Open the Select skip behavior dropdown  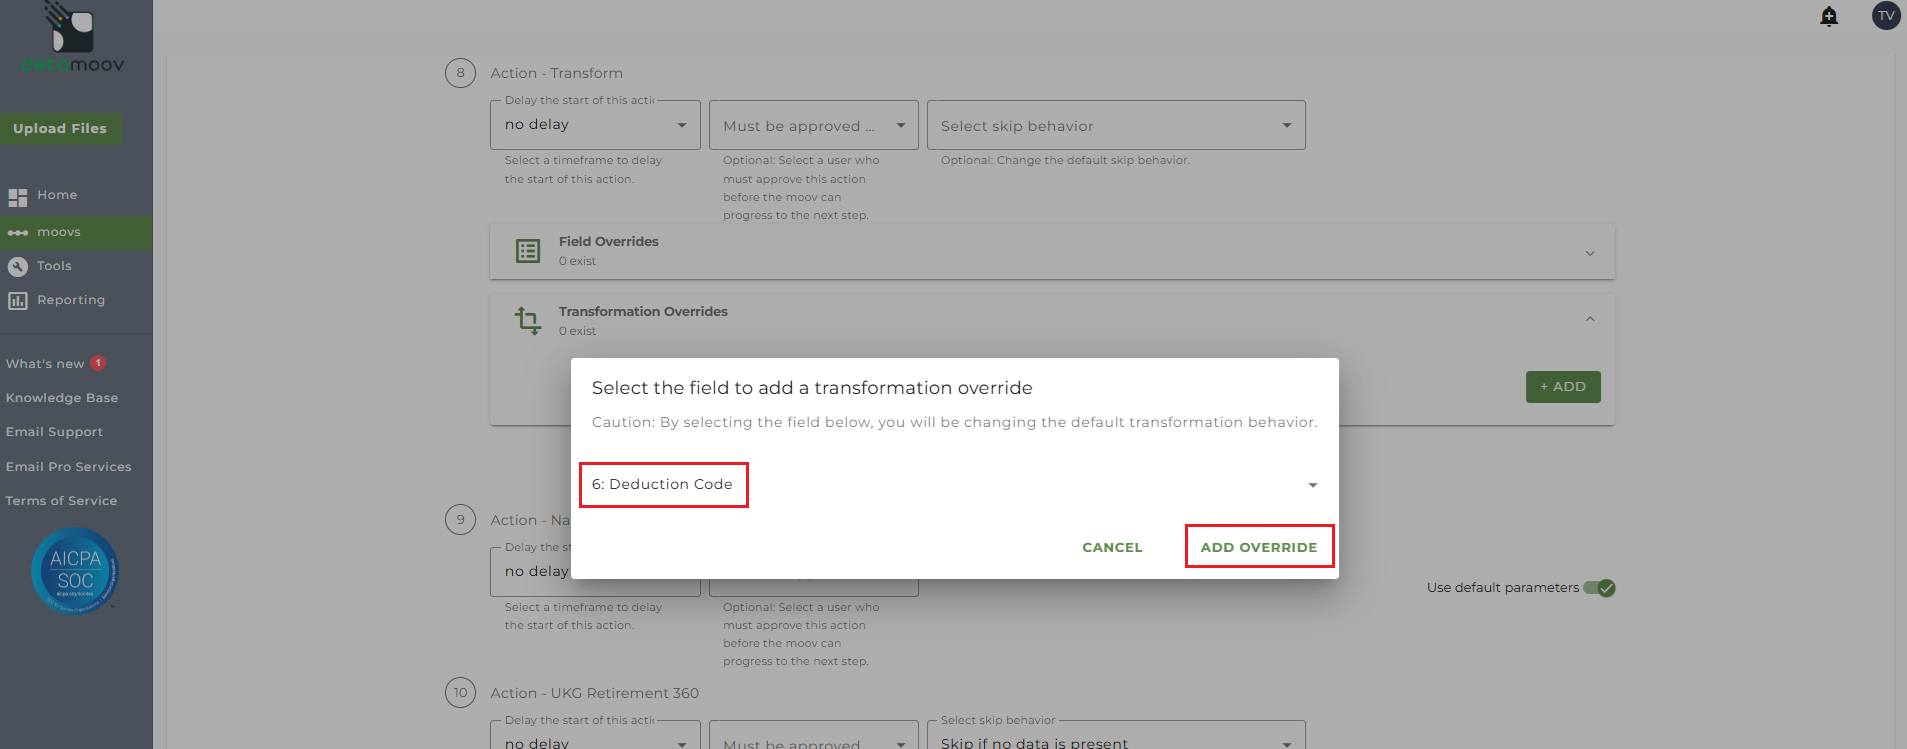pos(1115,126)
